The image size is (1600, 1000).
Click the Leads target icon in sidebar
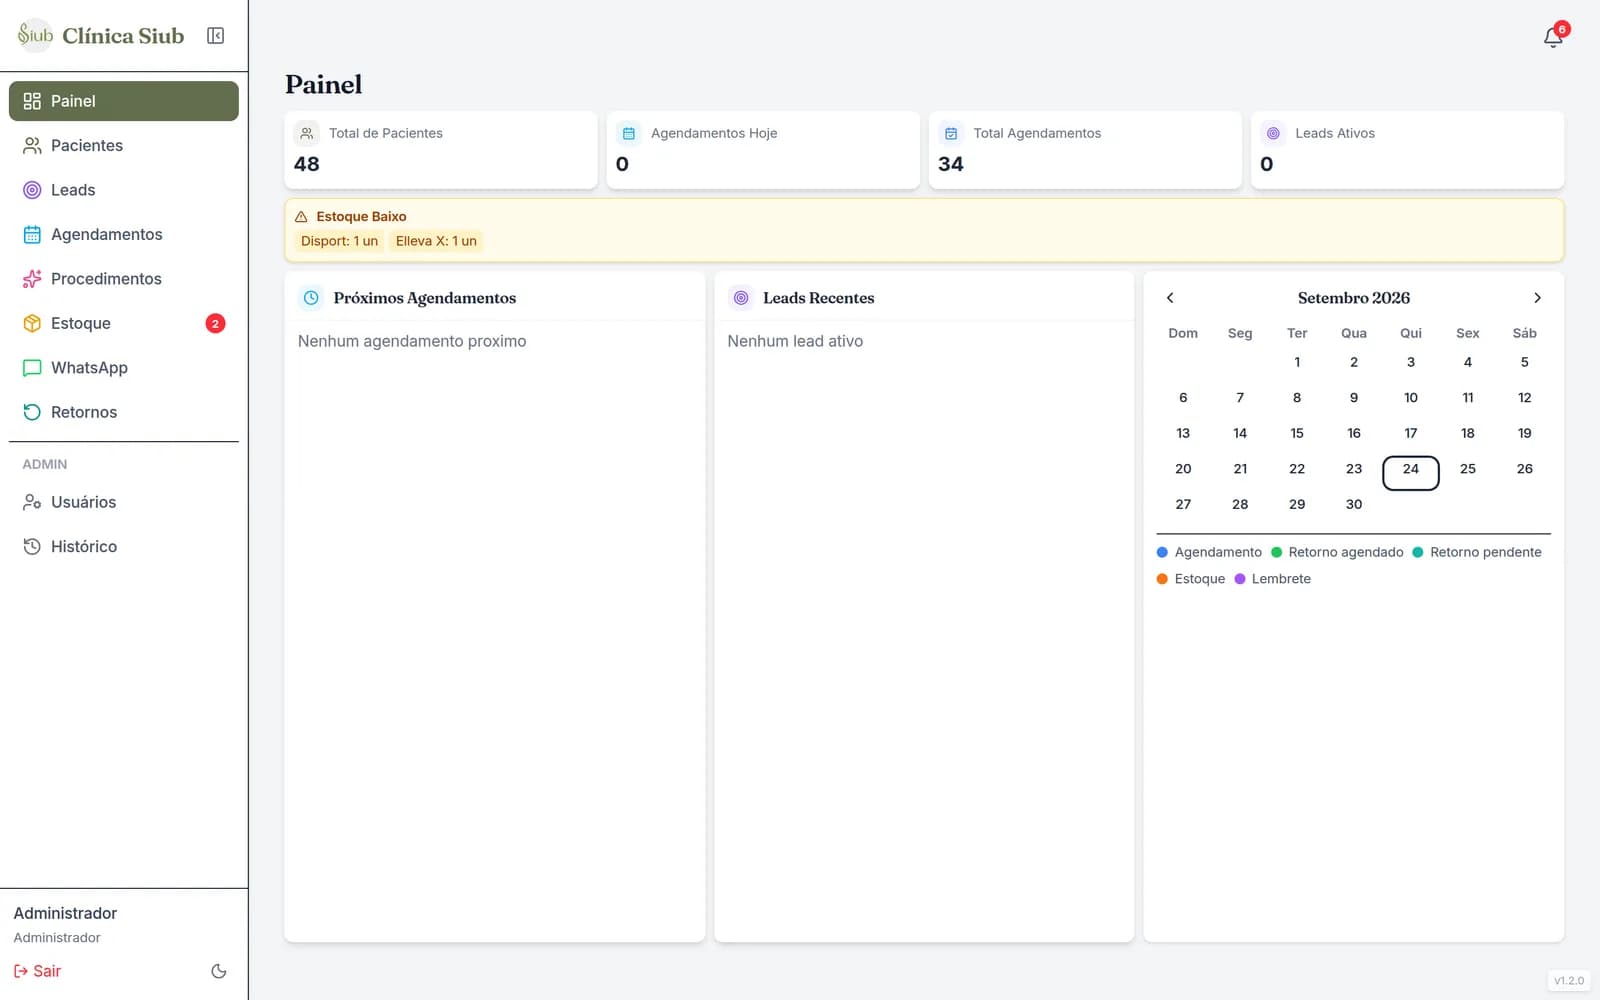[x=32, y=190]
